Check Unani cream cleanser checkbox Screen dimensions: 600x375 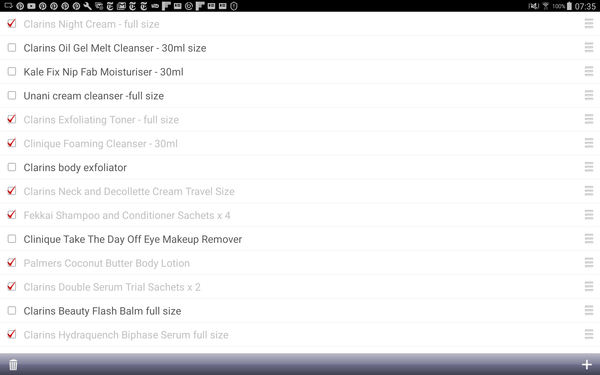click(x=12, y=95)
